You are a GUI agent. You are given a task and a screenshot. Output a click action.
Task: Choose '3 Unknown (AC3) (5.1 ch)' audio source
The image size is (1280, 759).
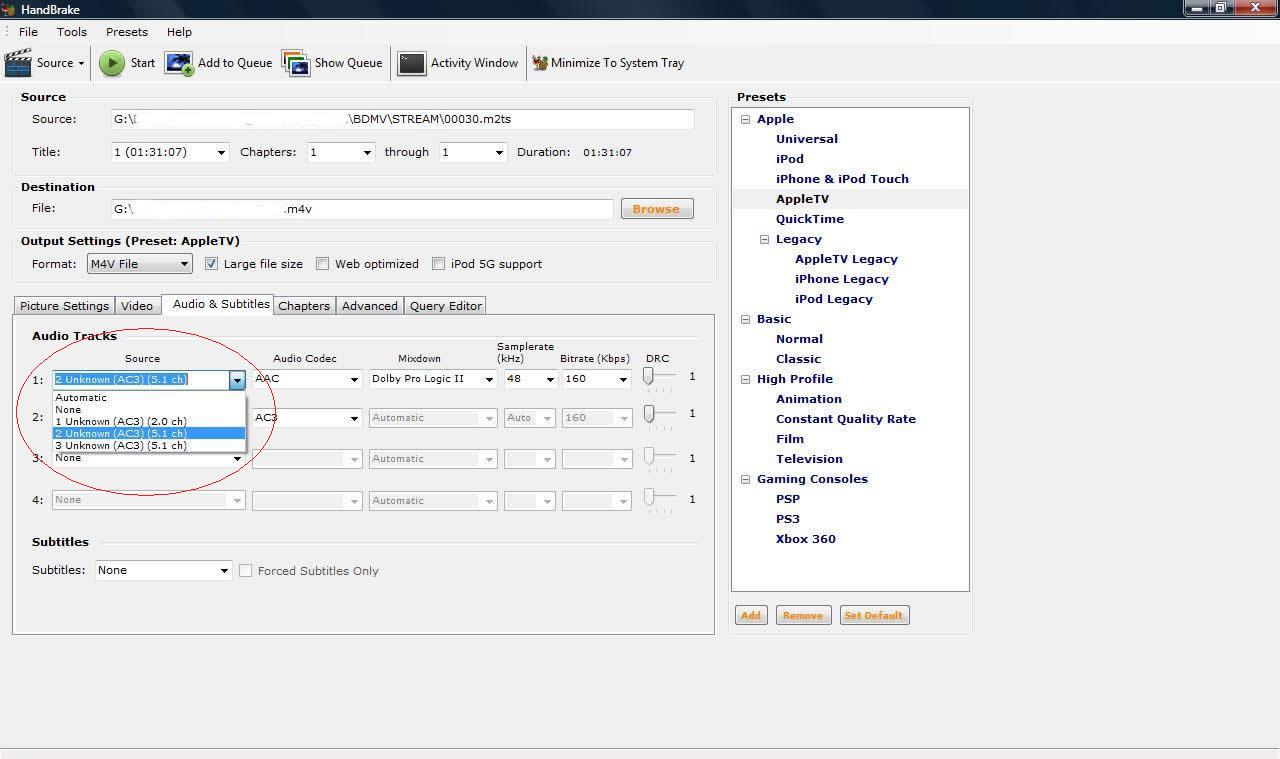[x=149, y=445]
